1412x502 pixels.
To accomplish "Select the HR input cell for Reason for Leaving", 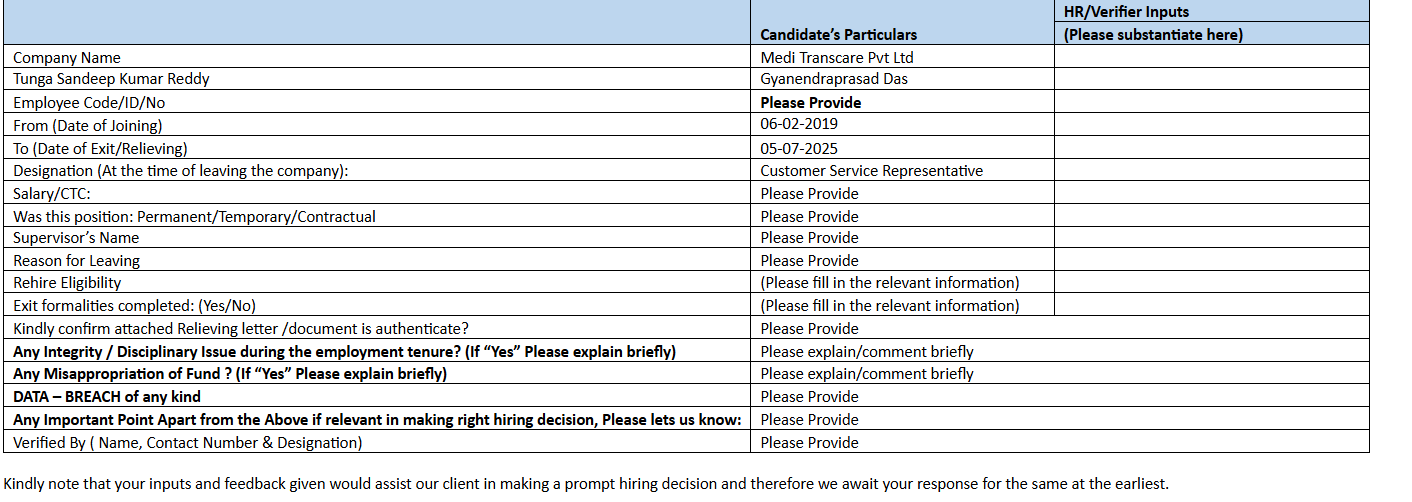I will point(1211,261).
